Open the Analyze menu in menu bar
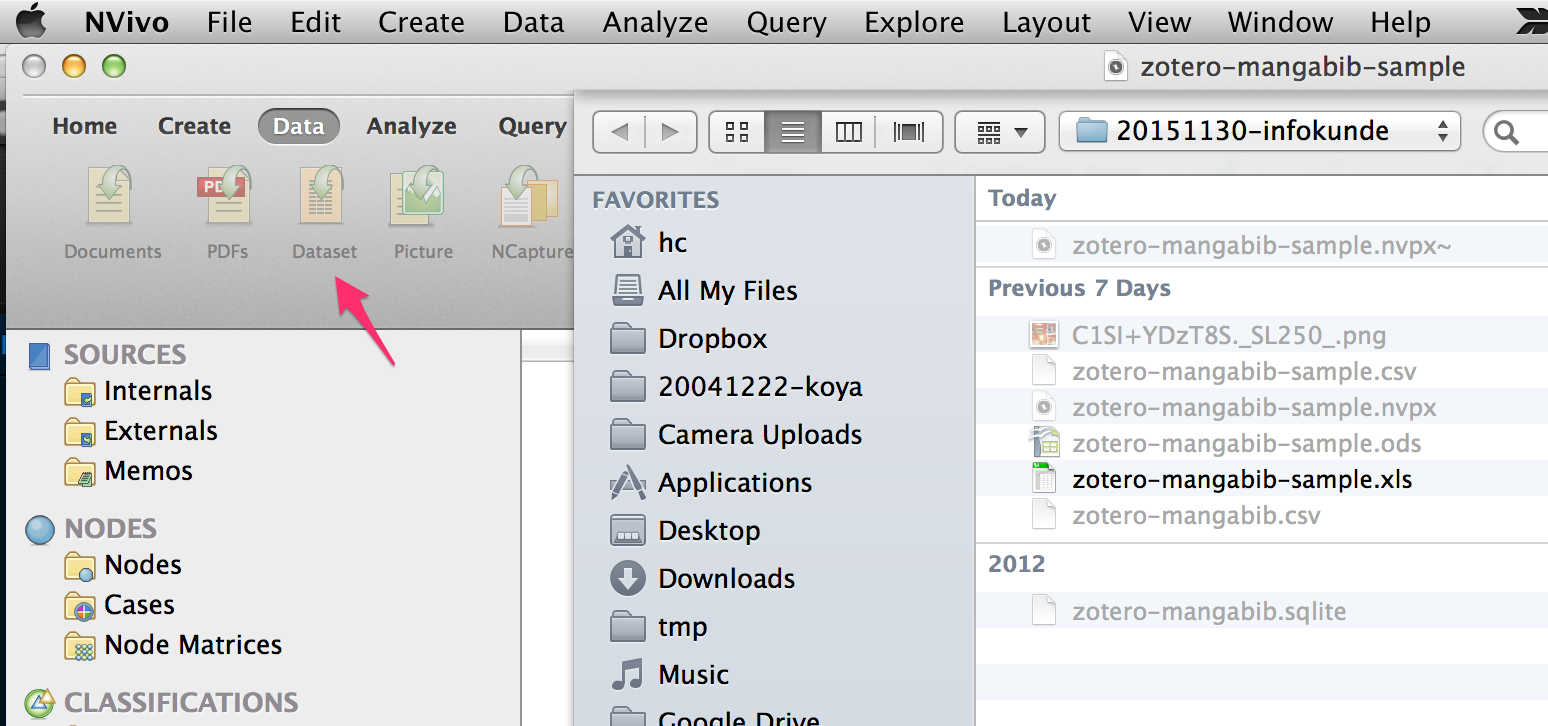 pos(655,22)
